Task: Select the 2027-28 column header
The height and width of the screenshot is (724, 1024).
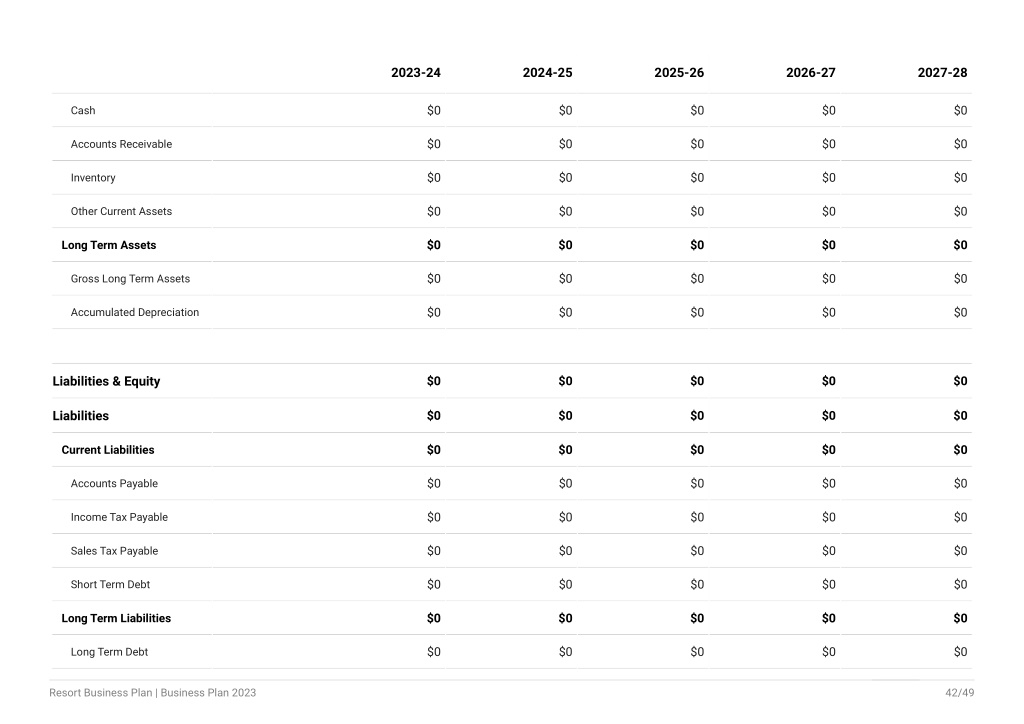Action: [x=942, y=72]
